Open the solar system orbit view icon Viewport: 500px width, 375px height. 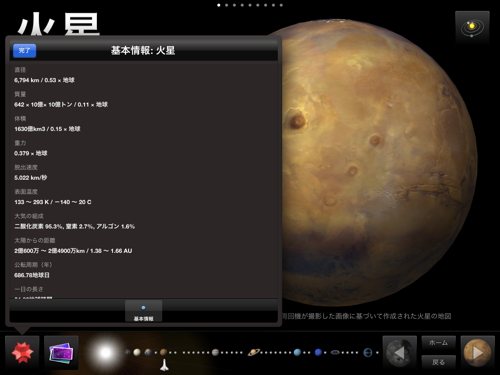point(472,28)
